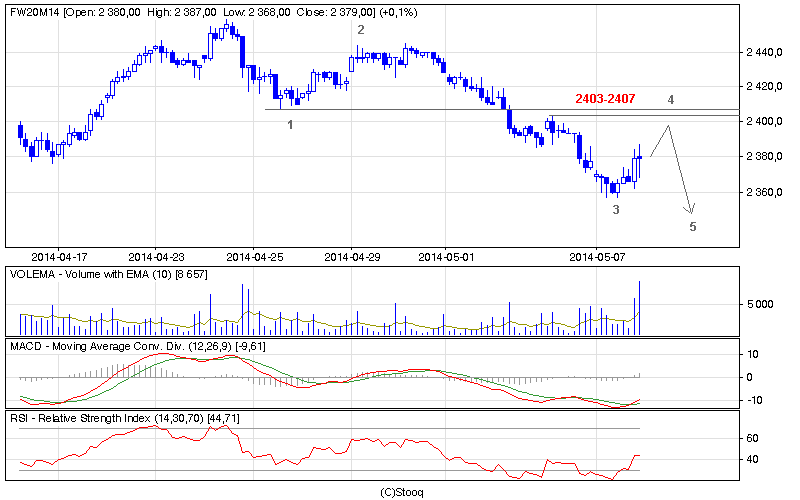Click the RSI 40 axis label

click(x=753, y=460)
